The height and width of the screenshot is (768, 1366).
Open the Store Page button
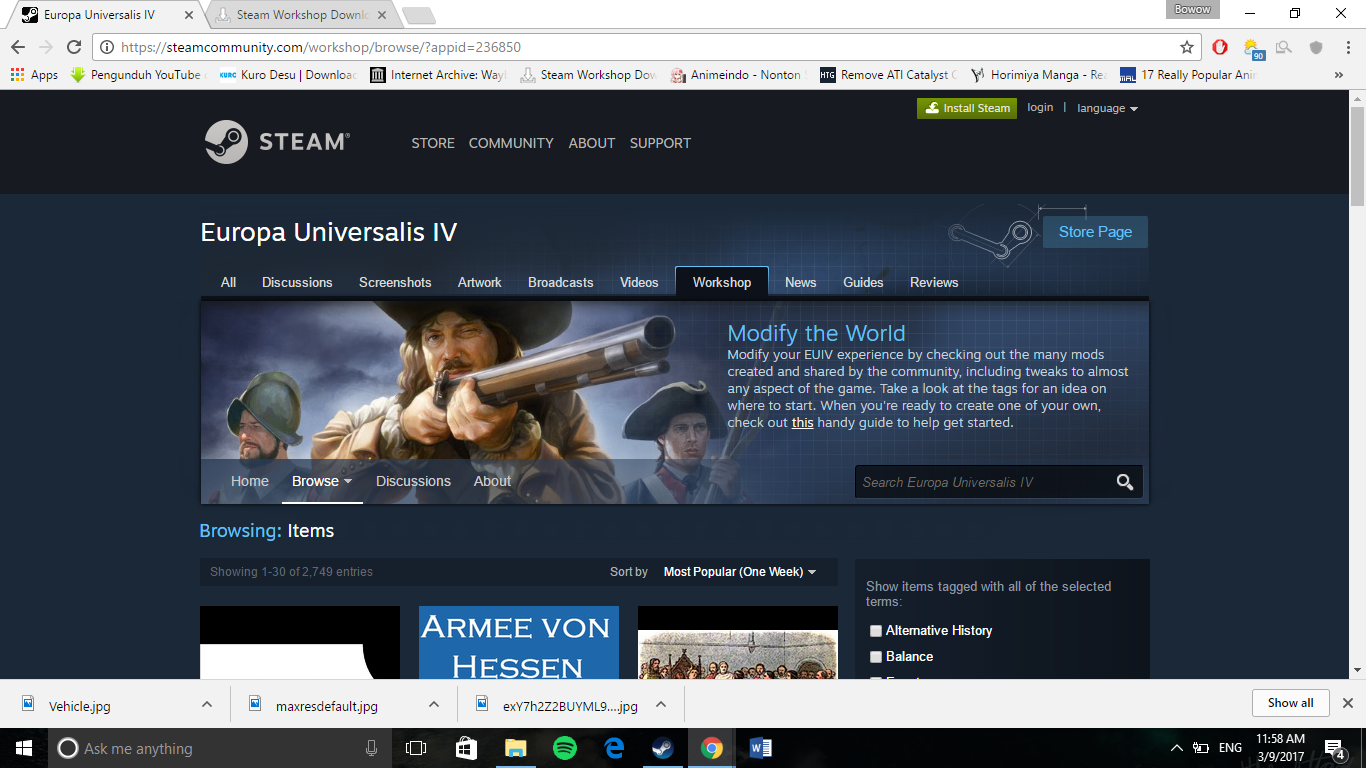tap(1095, 232)
